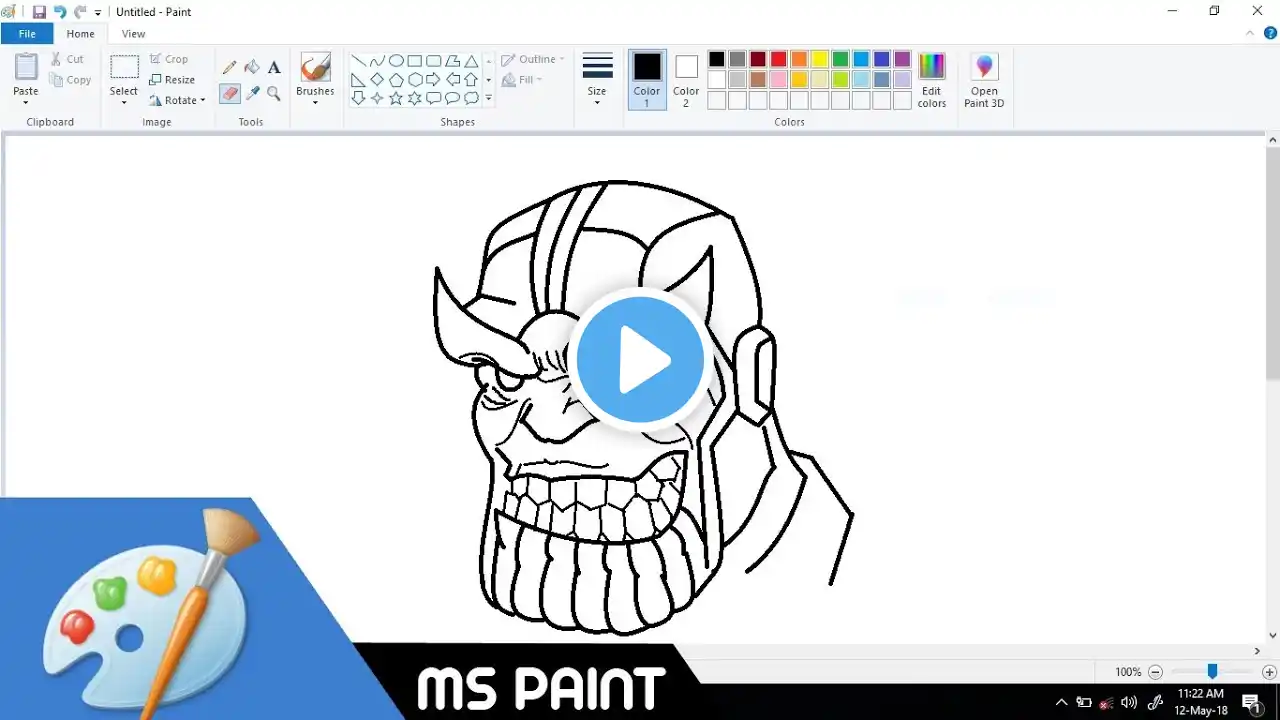Select the Color picker eyedropper tool
1280x720 pixels.
(x=252, y=93)
